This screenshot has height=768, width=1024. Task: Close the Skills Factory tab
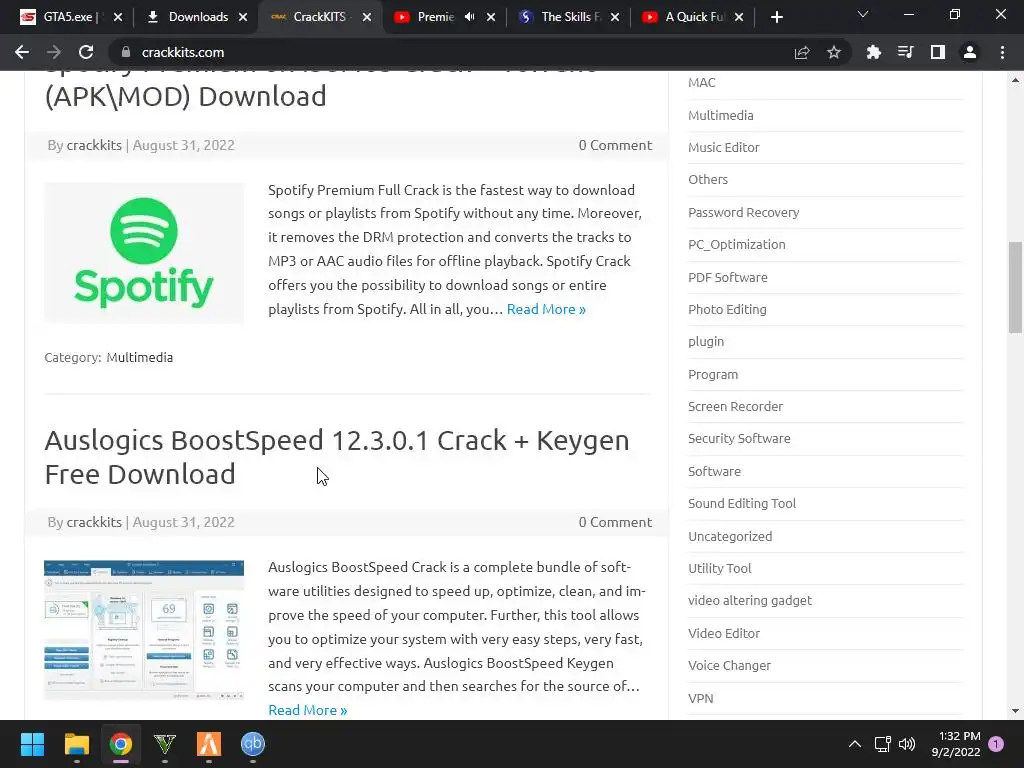pyautogui.click(x=615, y=18)
